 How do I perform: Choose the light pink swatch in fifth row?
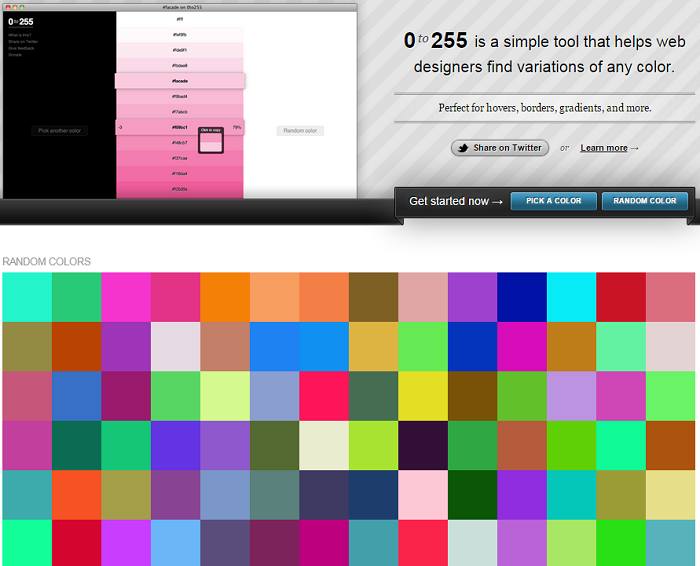422,494
